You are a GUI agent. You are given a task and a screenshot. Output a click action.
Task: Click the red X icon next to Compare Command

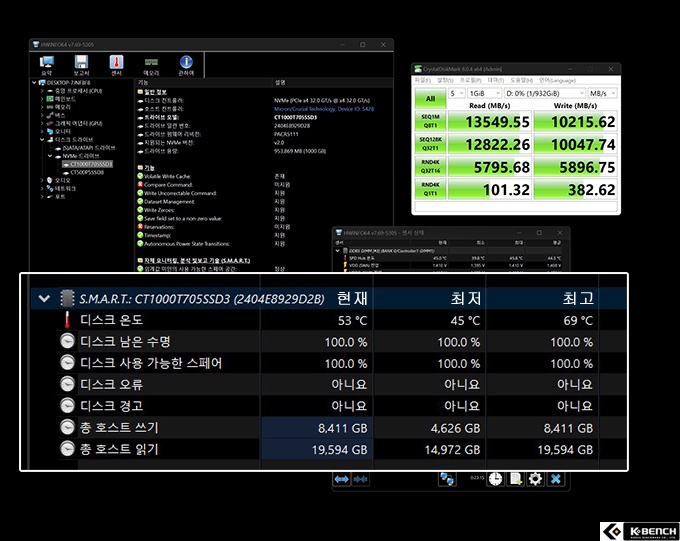coord(140,184)
